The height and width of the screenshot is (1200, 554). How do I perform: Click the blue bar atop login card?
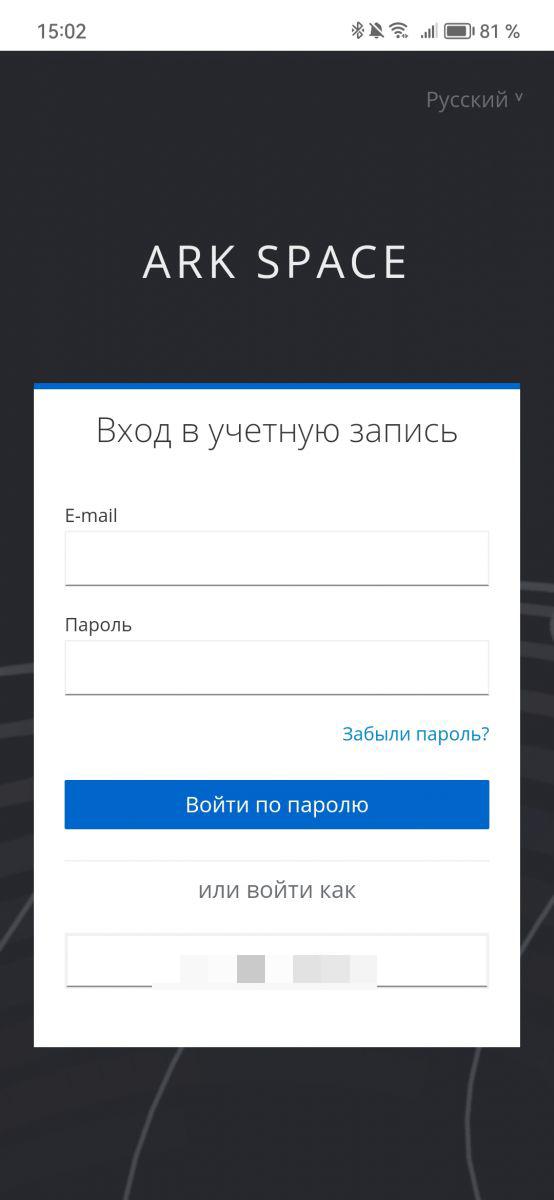pos(277,386)
